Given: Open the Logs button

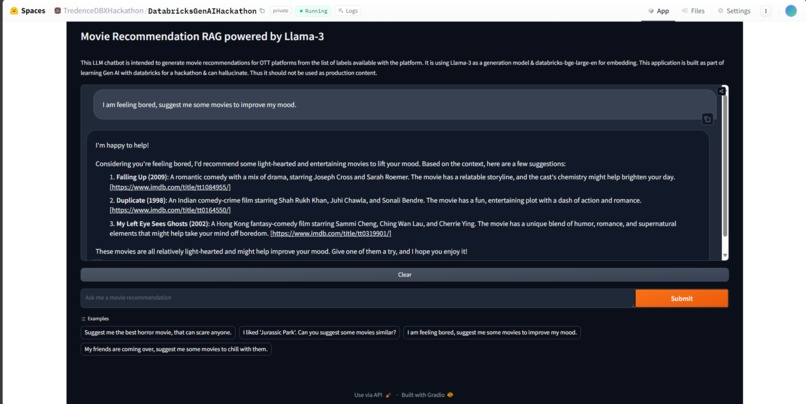Looking at the screenshot, I should click(x=348, y=11).
